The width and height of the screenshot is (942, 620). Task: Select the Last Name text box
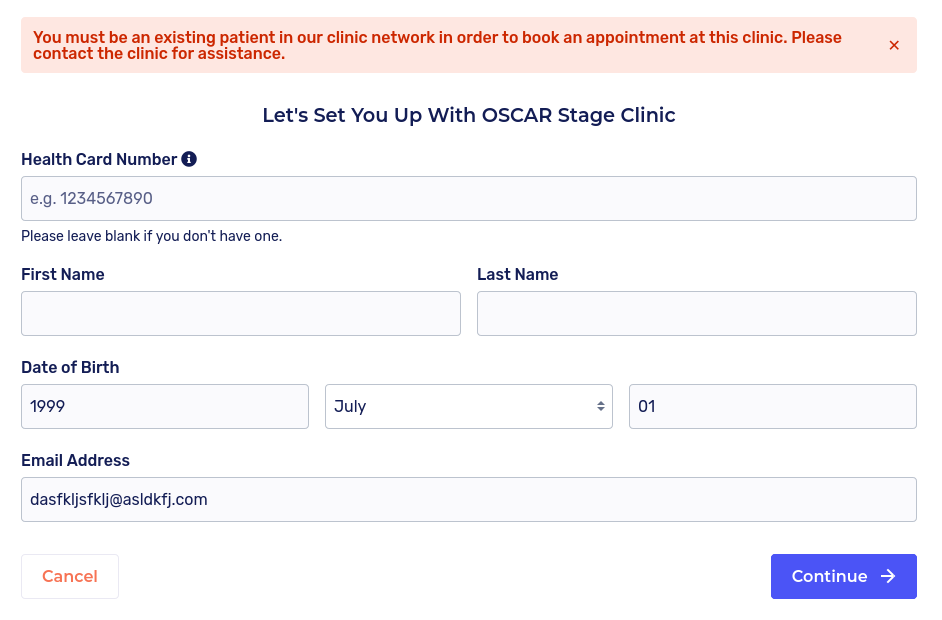point(696,314)
